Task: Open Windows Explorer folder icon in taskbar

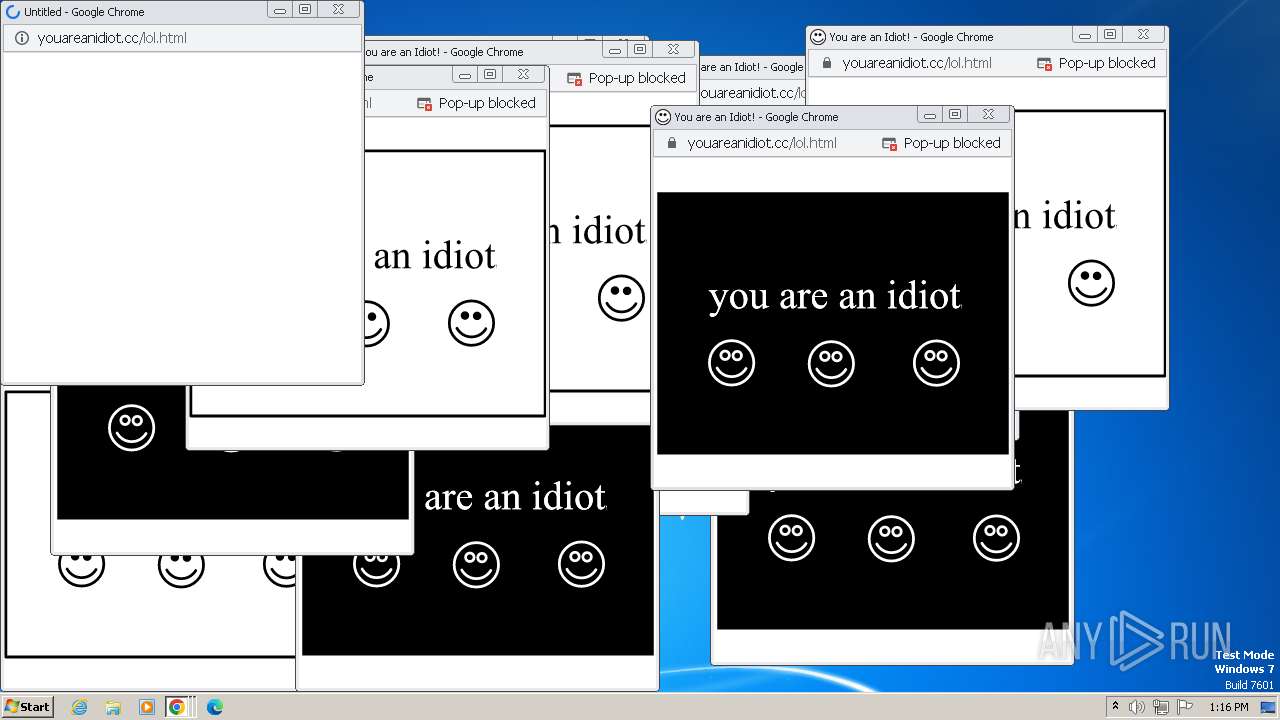Action: click(x=113, y=707)
